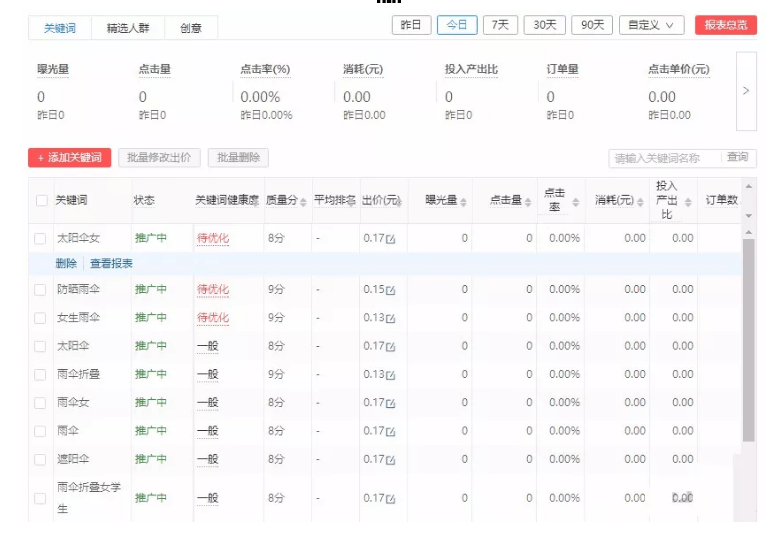783x536 pixels.
Task: Tick the select-all checkbox in table header
Action: pos(41,201)
